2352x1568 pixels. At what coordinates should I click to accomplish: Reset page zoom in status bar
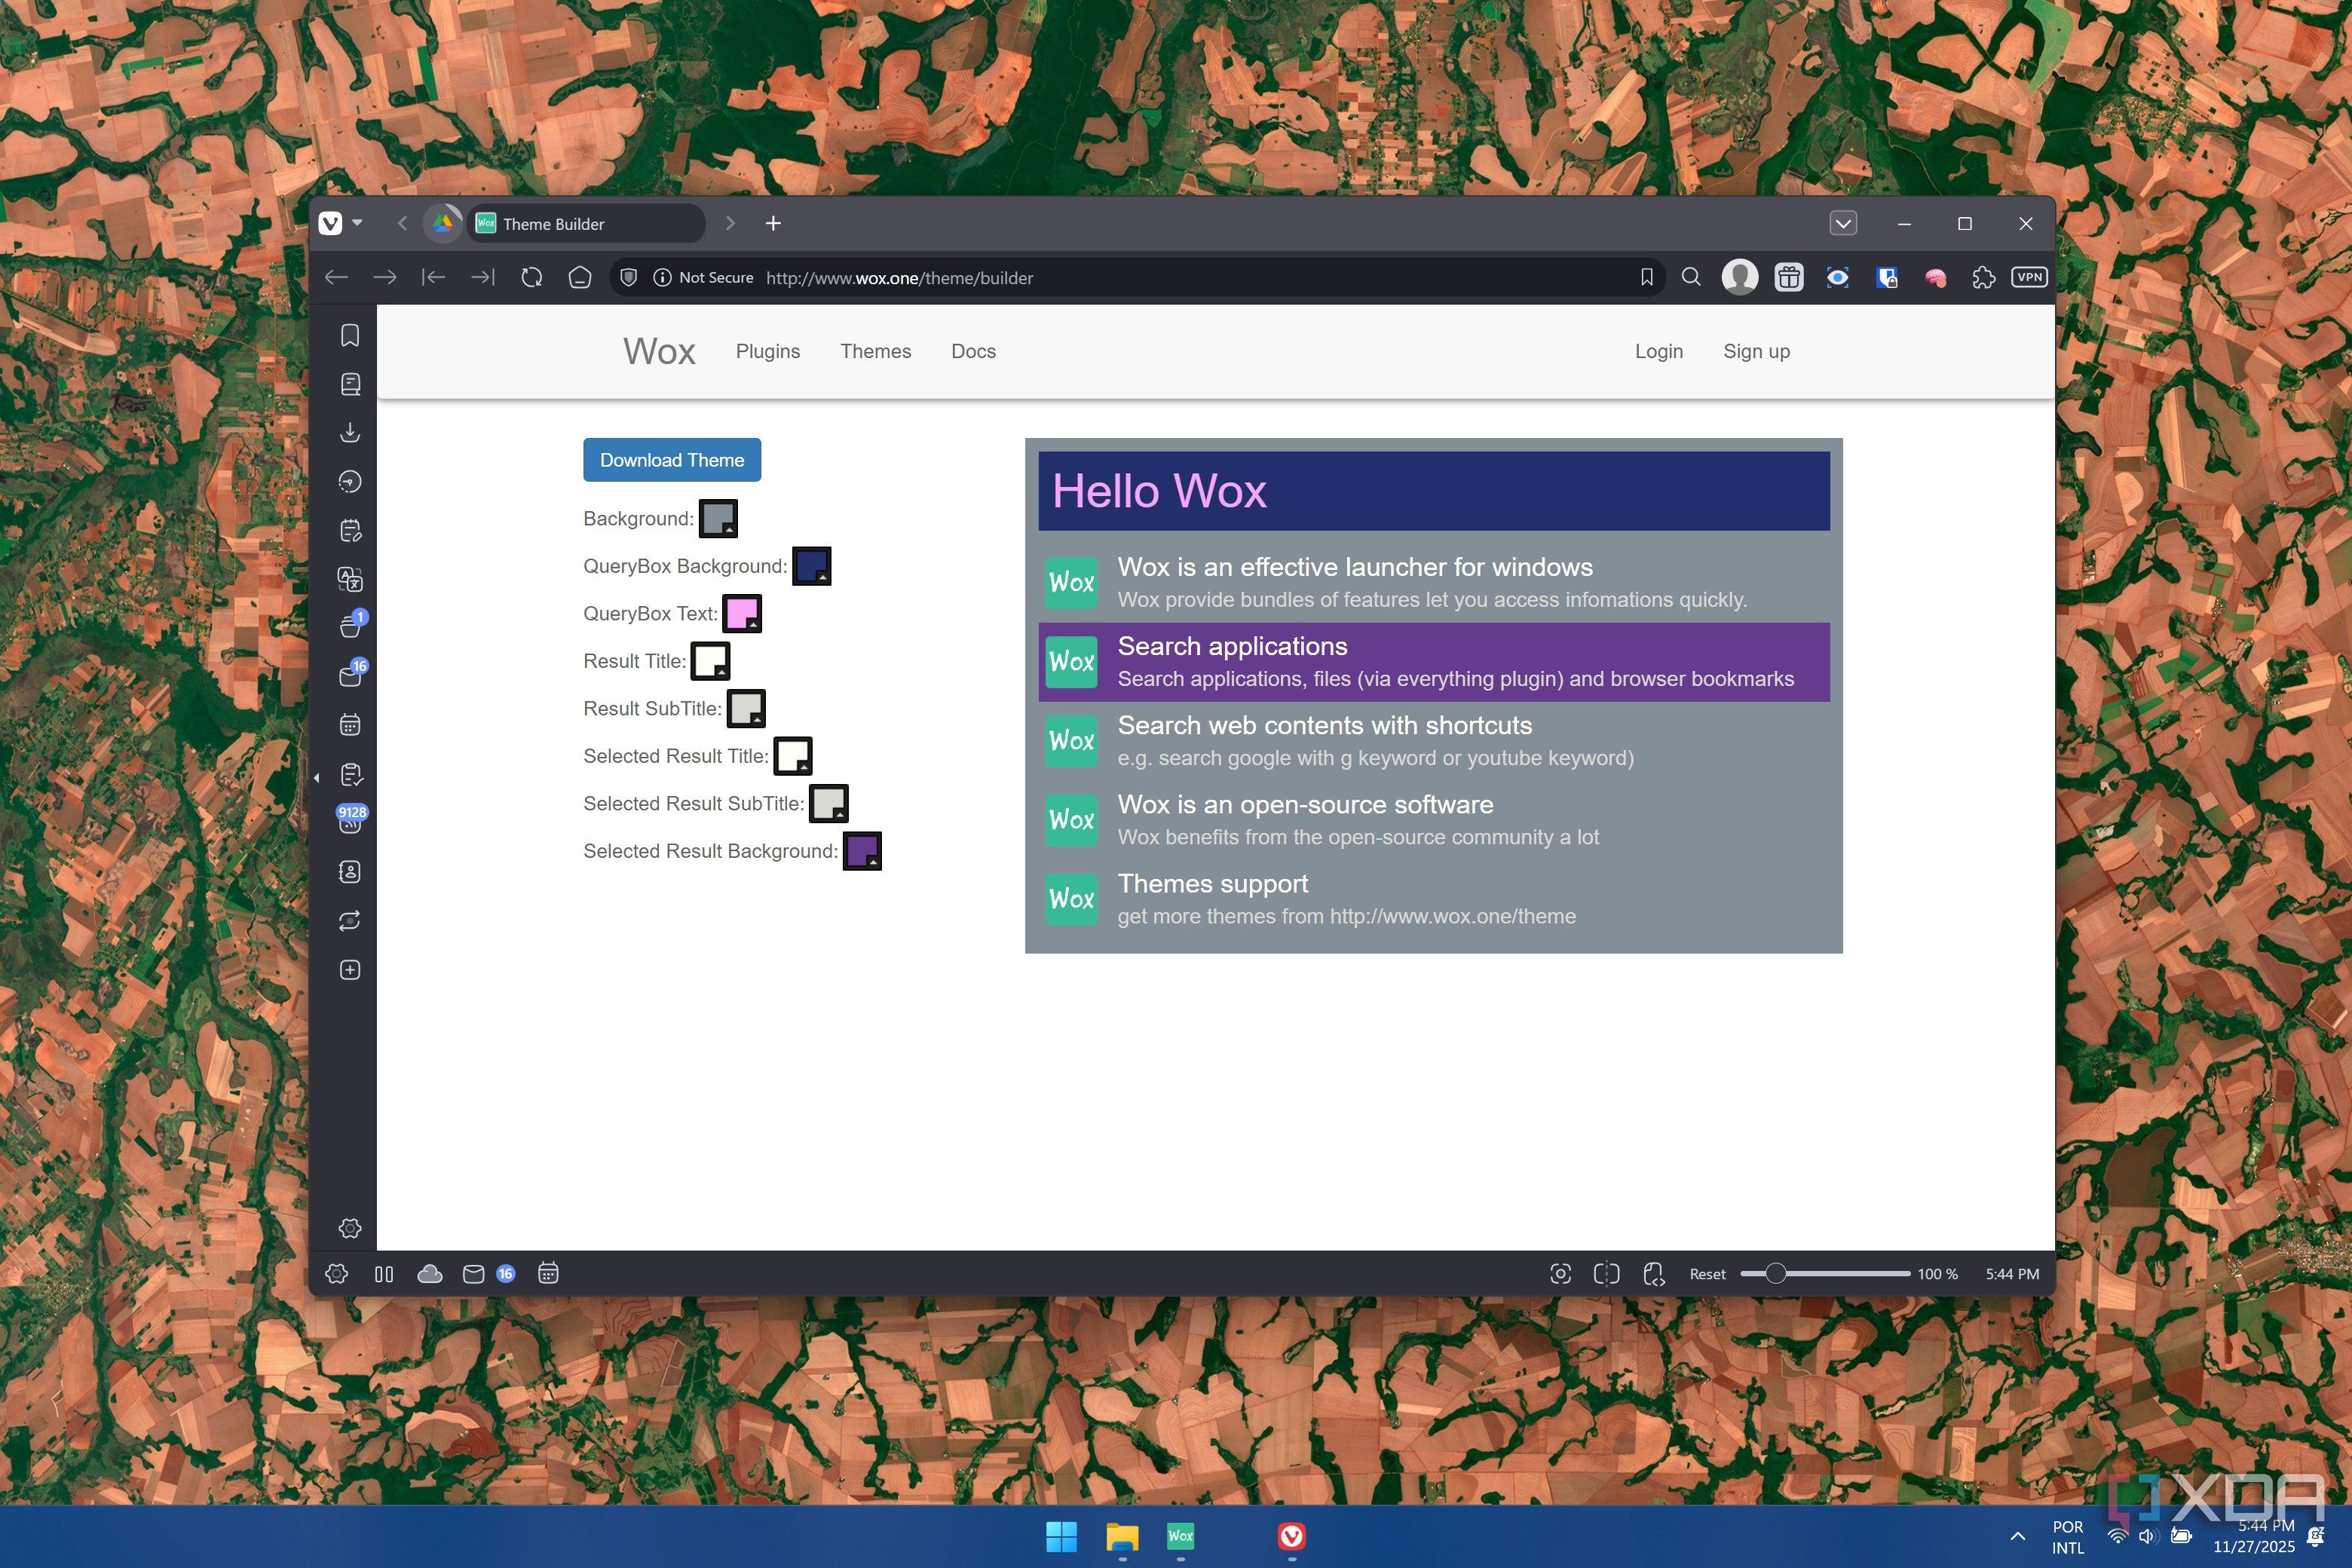point(1707,1273)
